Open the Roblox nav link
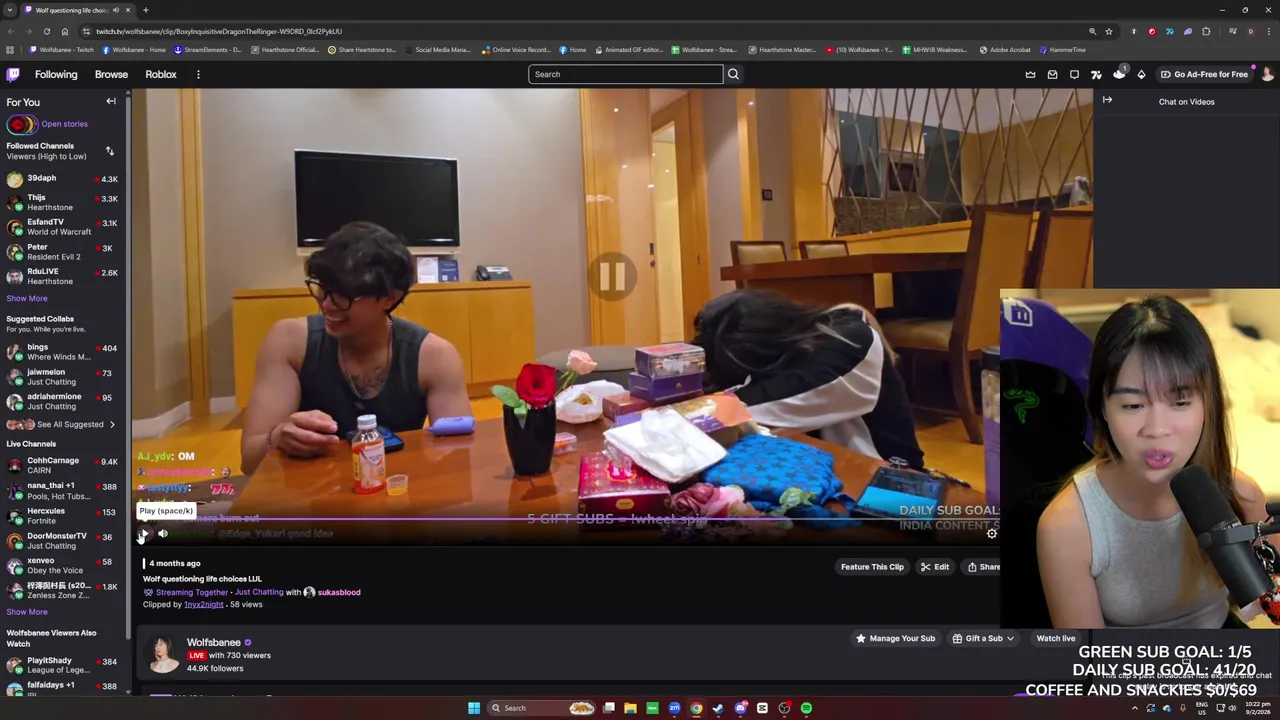1280x720 pixels. [x=161, y=74]
